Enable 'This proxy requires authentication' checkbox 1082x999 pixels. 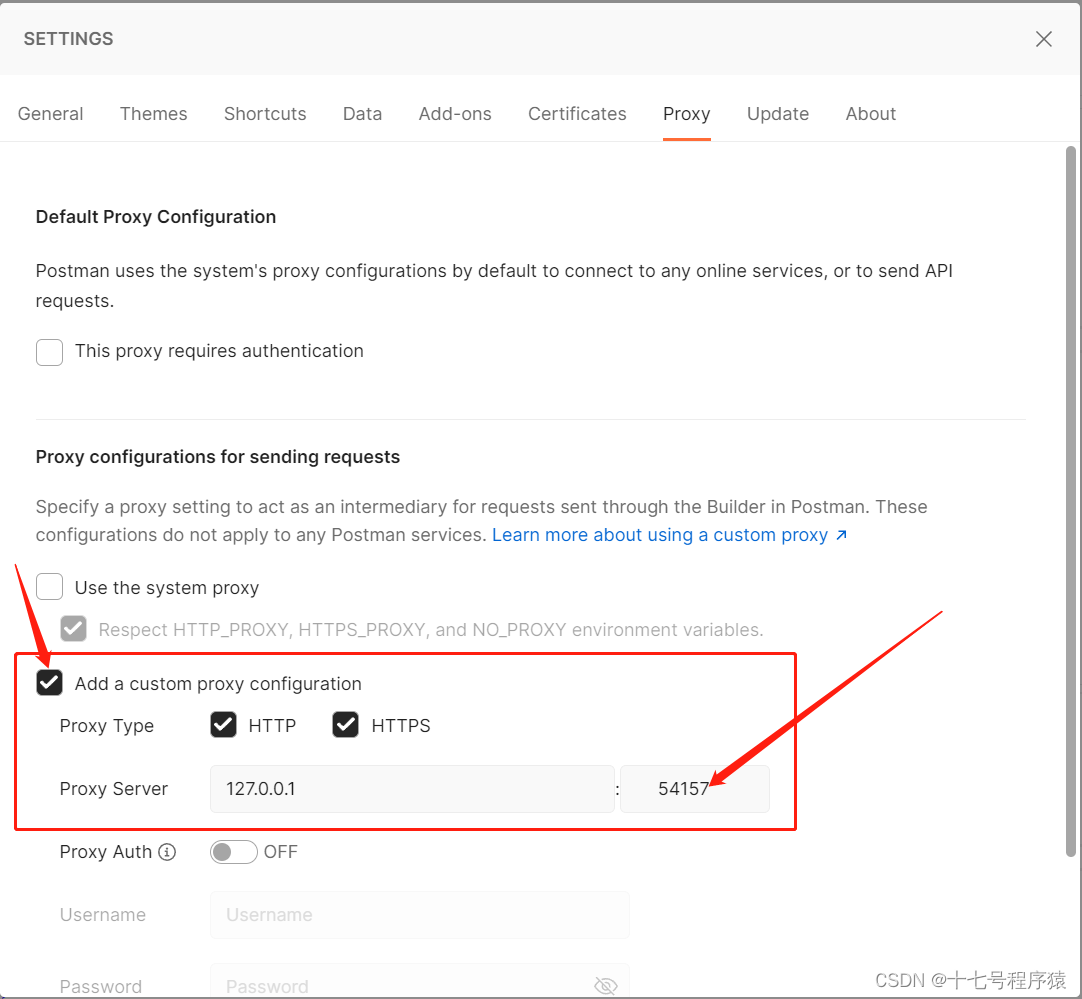pos(50,352)
